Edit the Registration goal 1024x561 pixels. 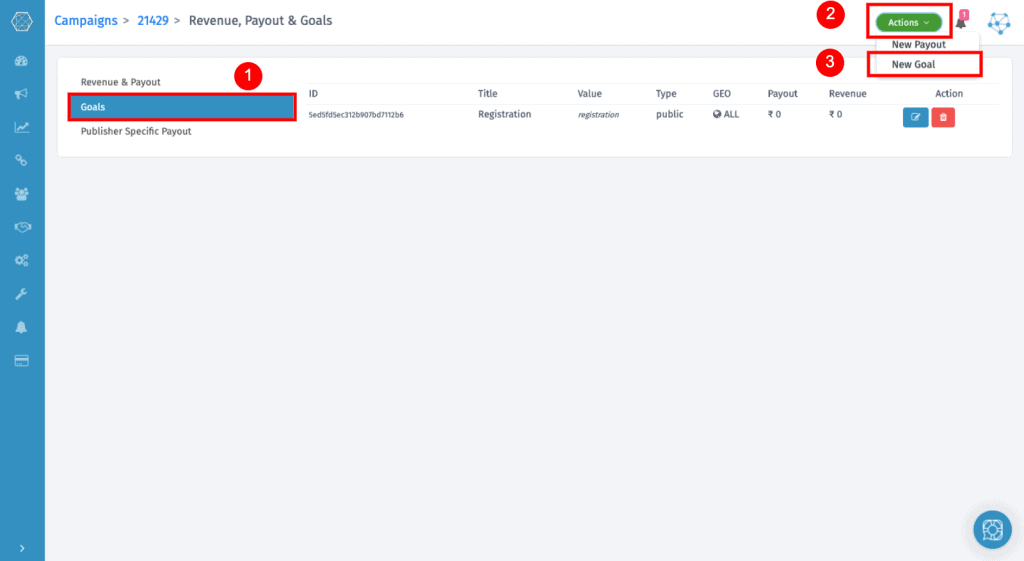pos(915,117)
